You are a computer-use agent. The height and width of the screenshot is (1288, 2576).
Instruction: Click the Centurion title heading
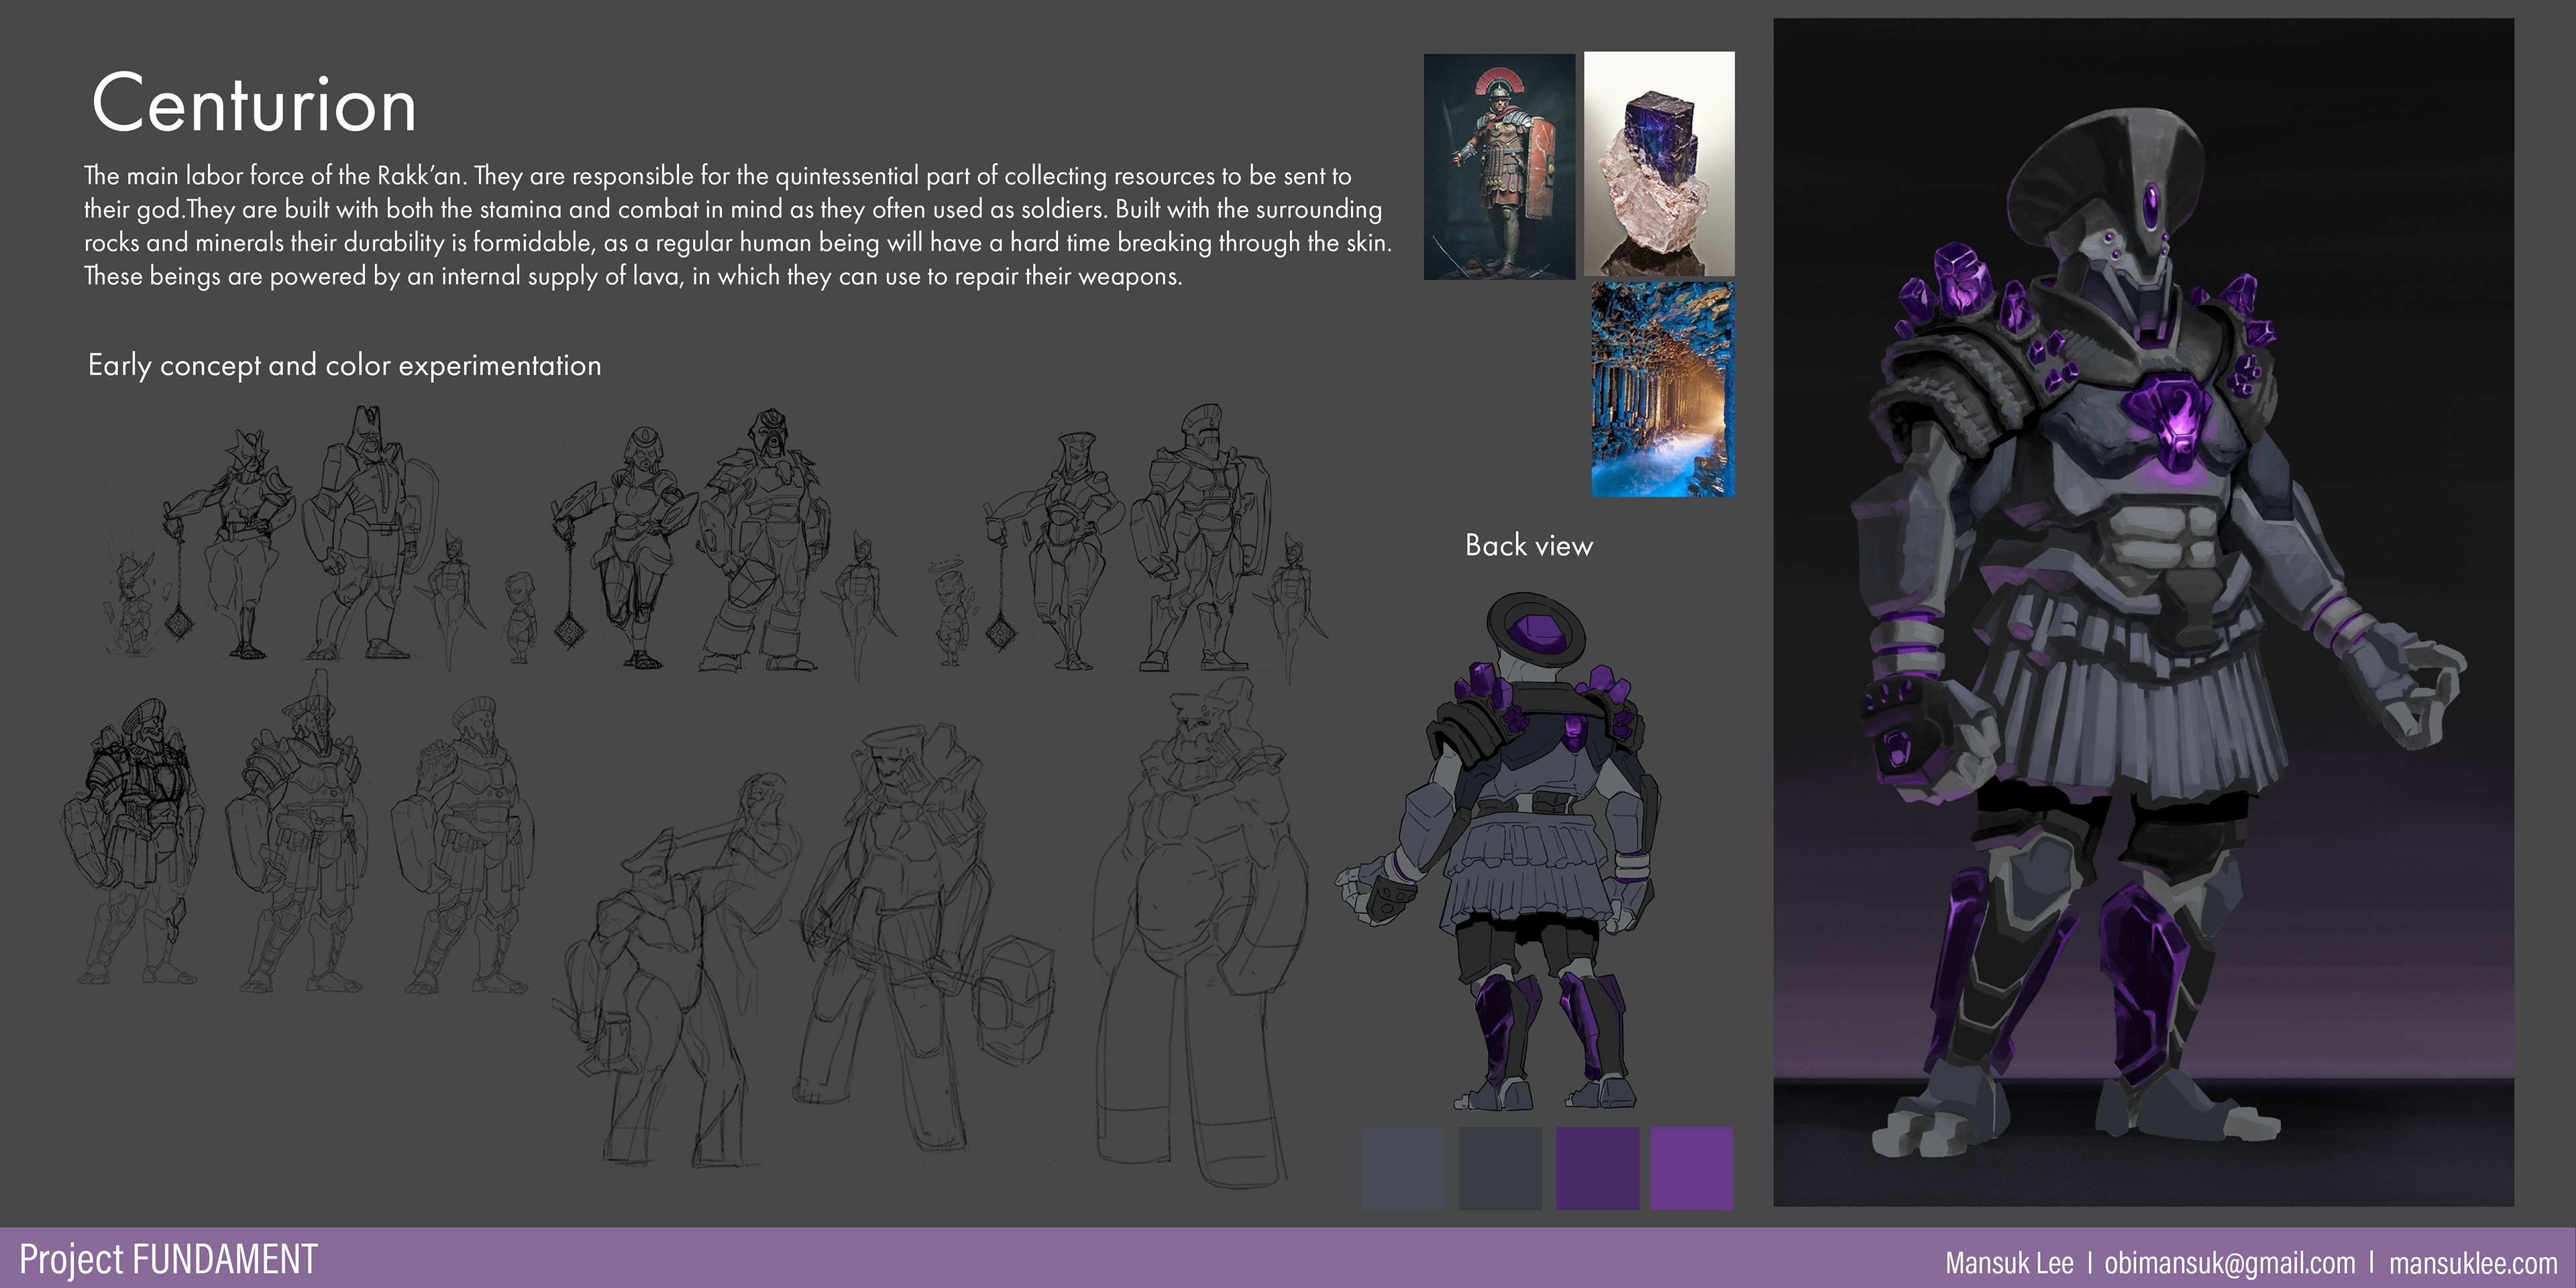[x=254, y=104]
